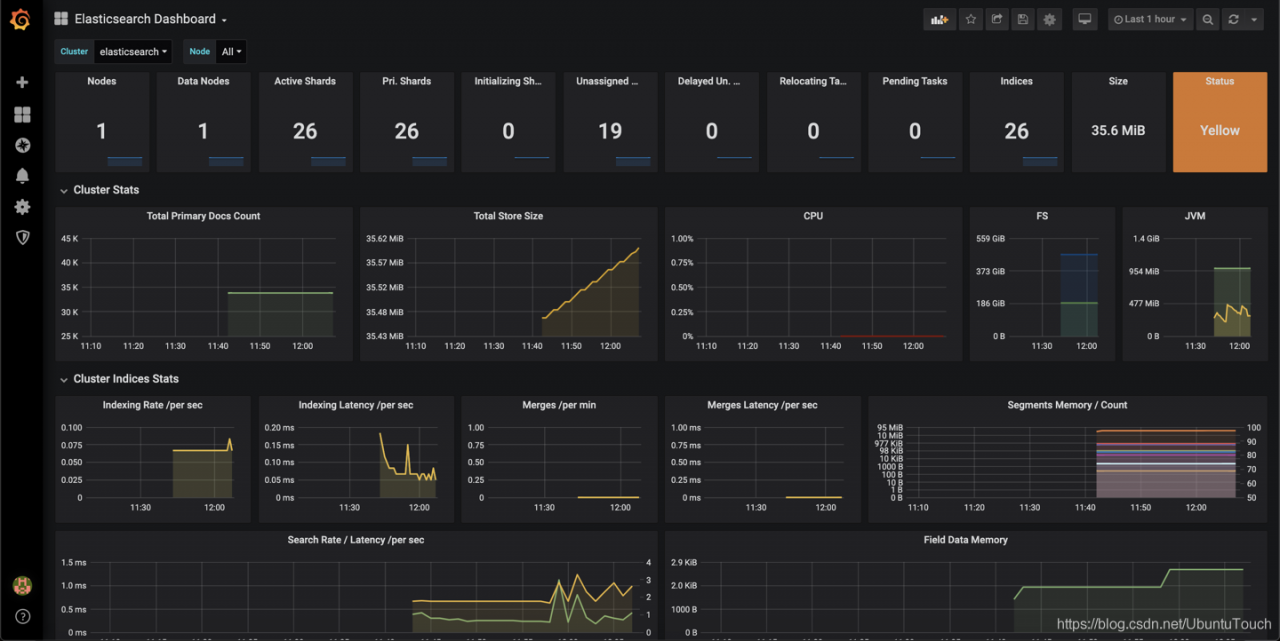Screen dimensions: 1280x641
Task: Open Merges Latency /per sec panel menu
Action: pos(762,405)
